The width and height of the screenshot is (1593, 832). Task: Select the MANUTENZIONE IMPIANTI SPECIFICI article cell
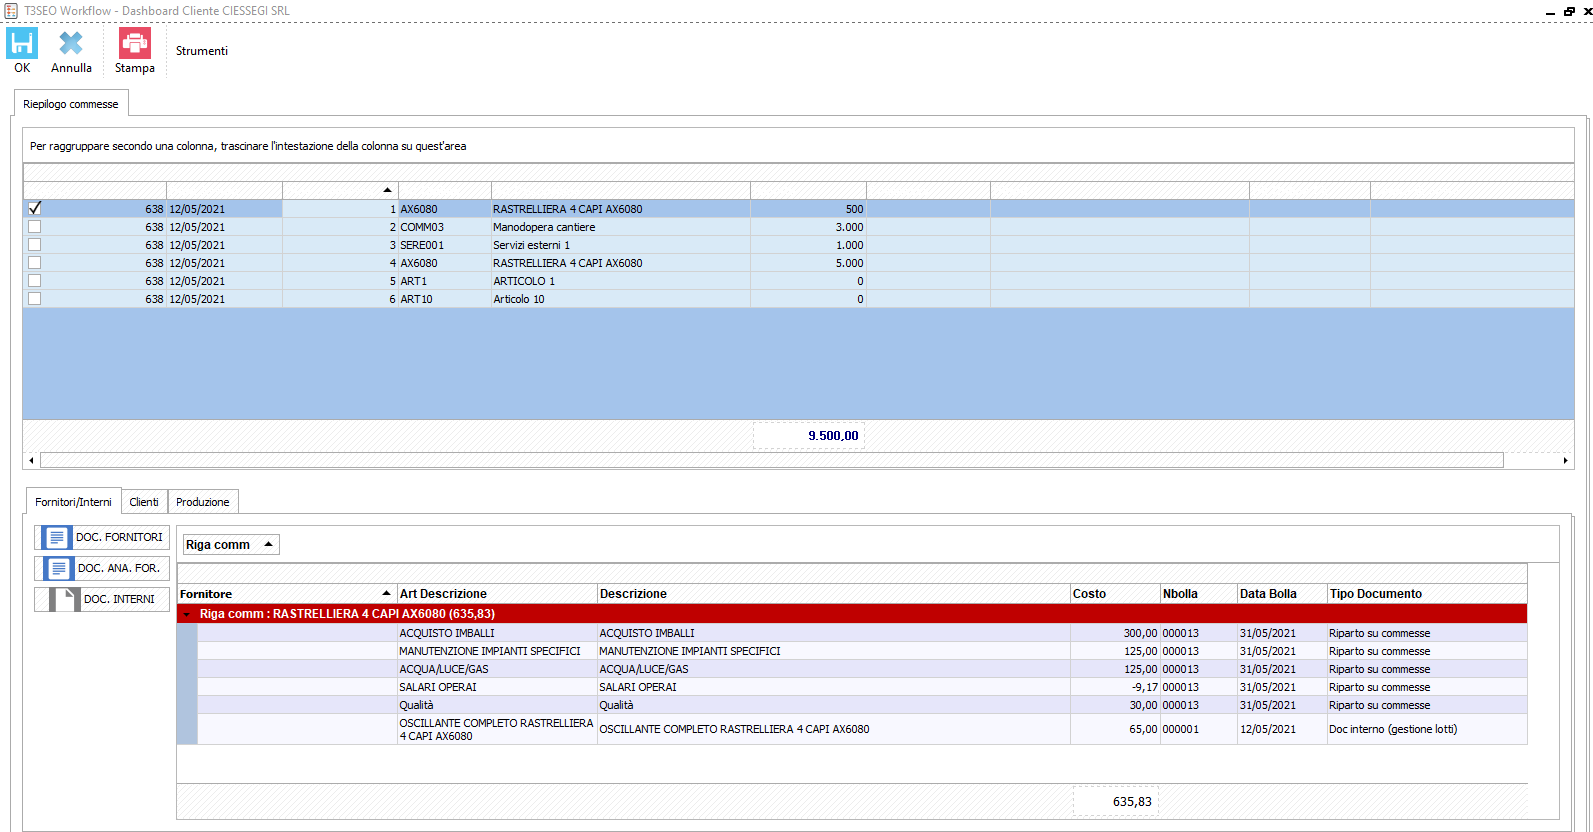pos(497,651)
